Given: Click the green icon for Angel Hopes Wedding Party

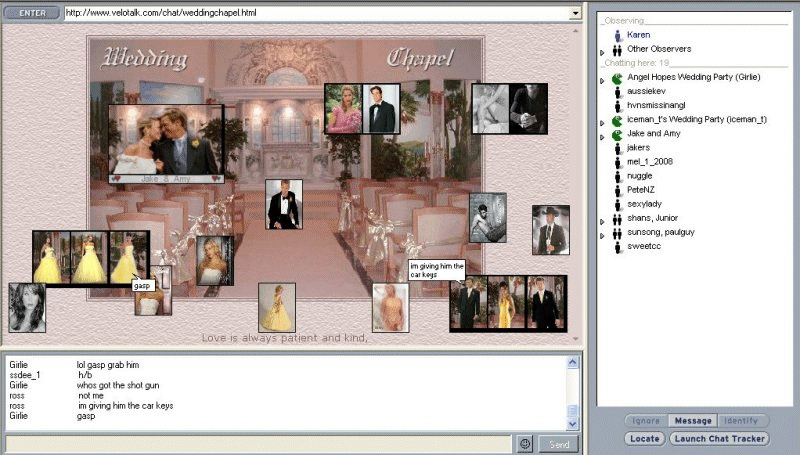Looking at the screenshot, I should (617, 77).
